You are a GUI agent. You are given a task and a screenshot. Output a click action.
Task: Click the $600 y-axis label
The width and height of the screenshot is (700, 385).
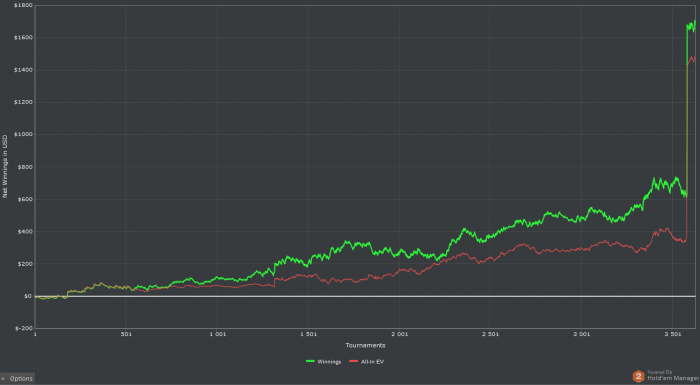tap(25, 199)
